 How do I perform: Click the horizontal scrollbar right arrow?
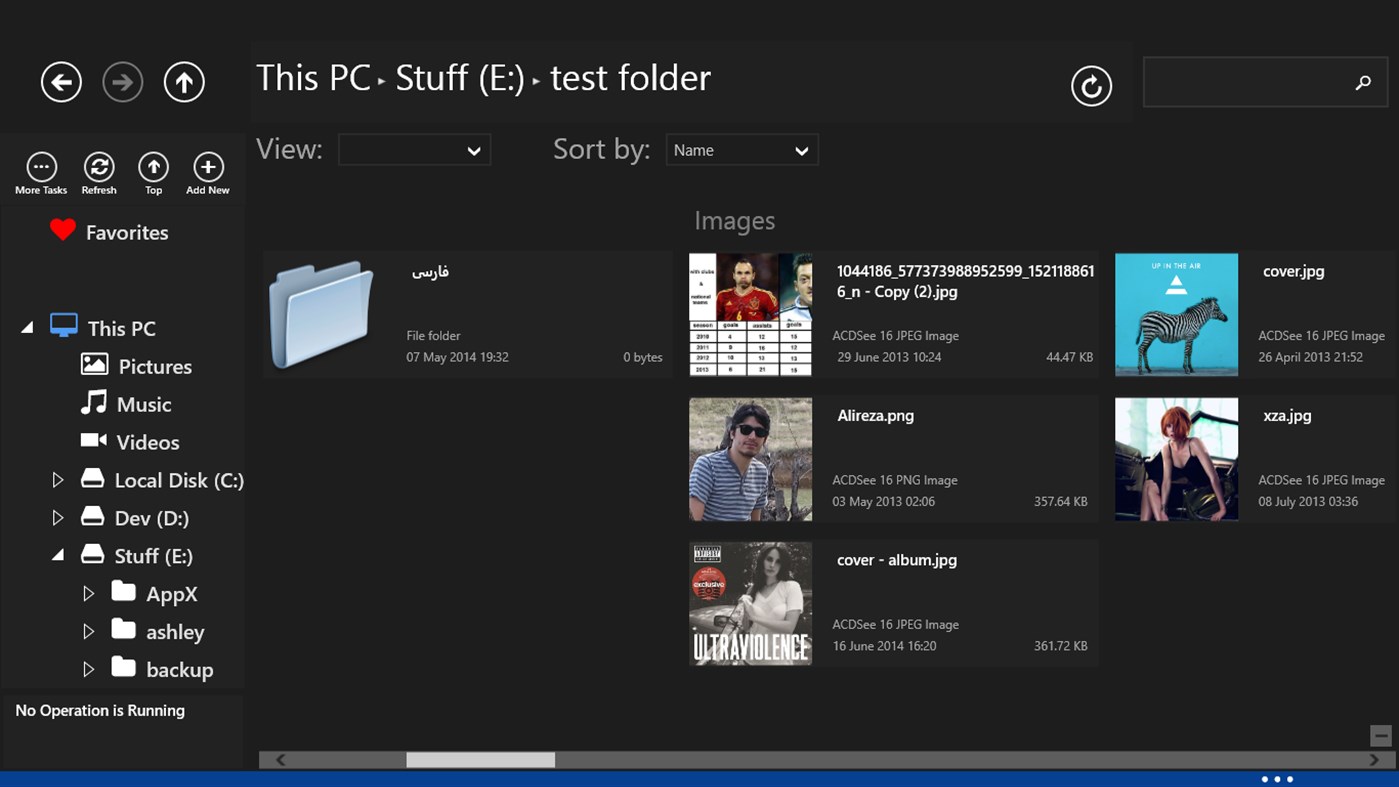pyautogui.click(x=1374, y=760)
